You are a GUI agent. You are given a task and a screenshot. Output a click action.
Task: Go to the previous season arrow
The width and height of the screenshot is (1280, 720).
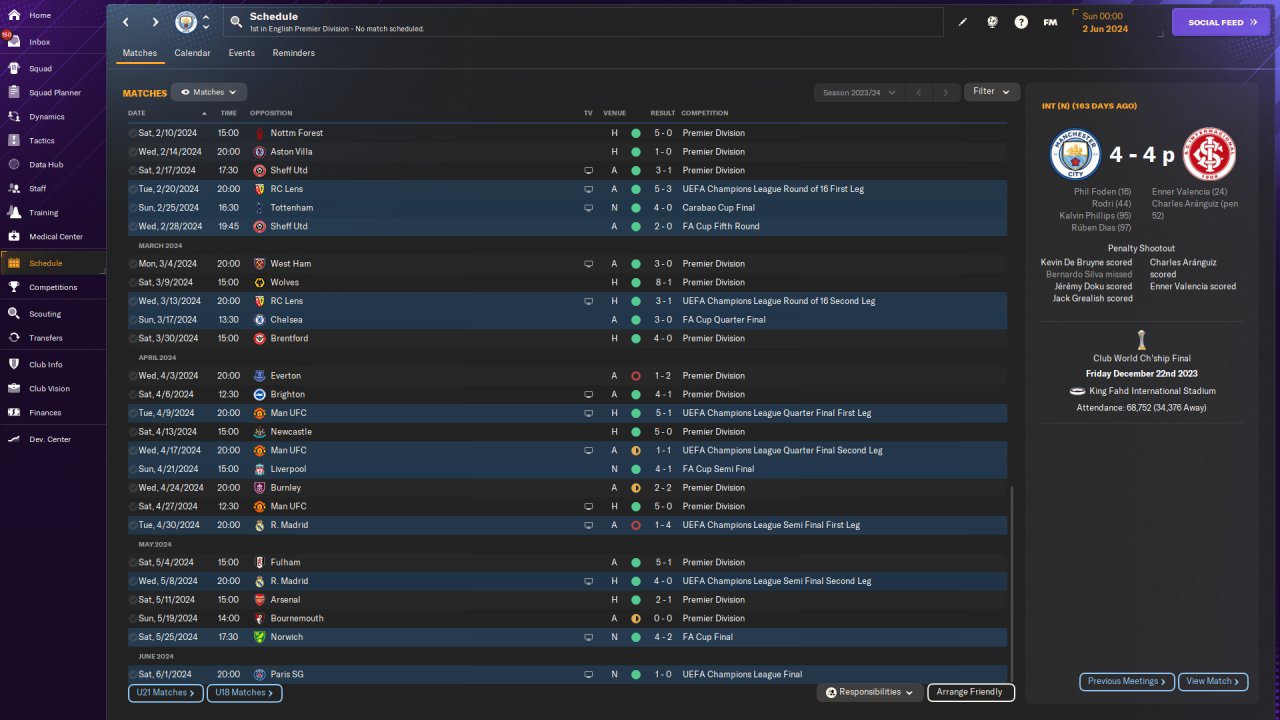tap(918, 93)
